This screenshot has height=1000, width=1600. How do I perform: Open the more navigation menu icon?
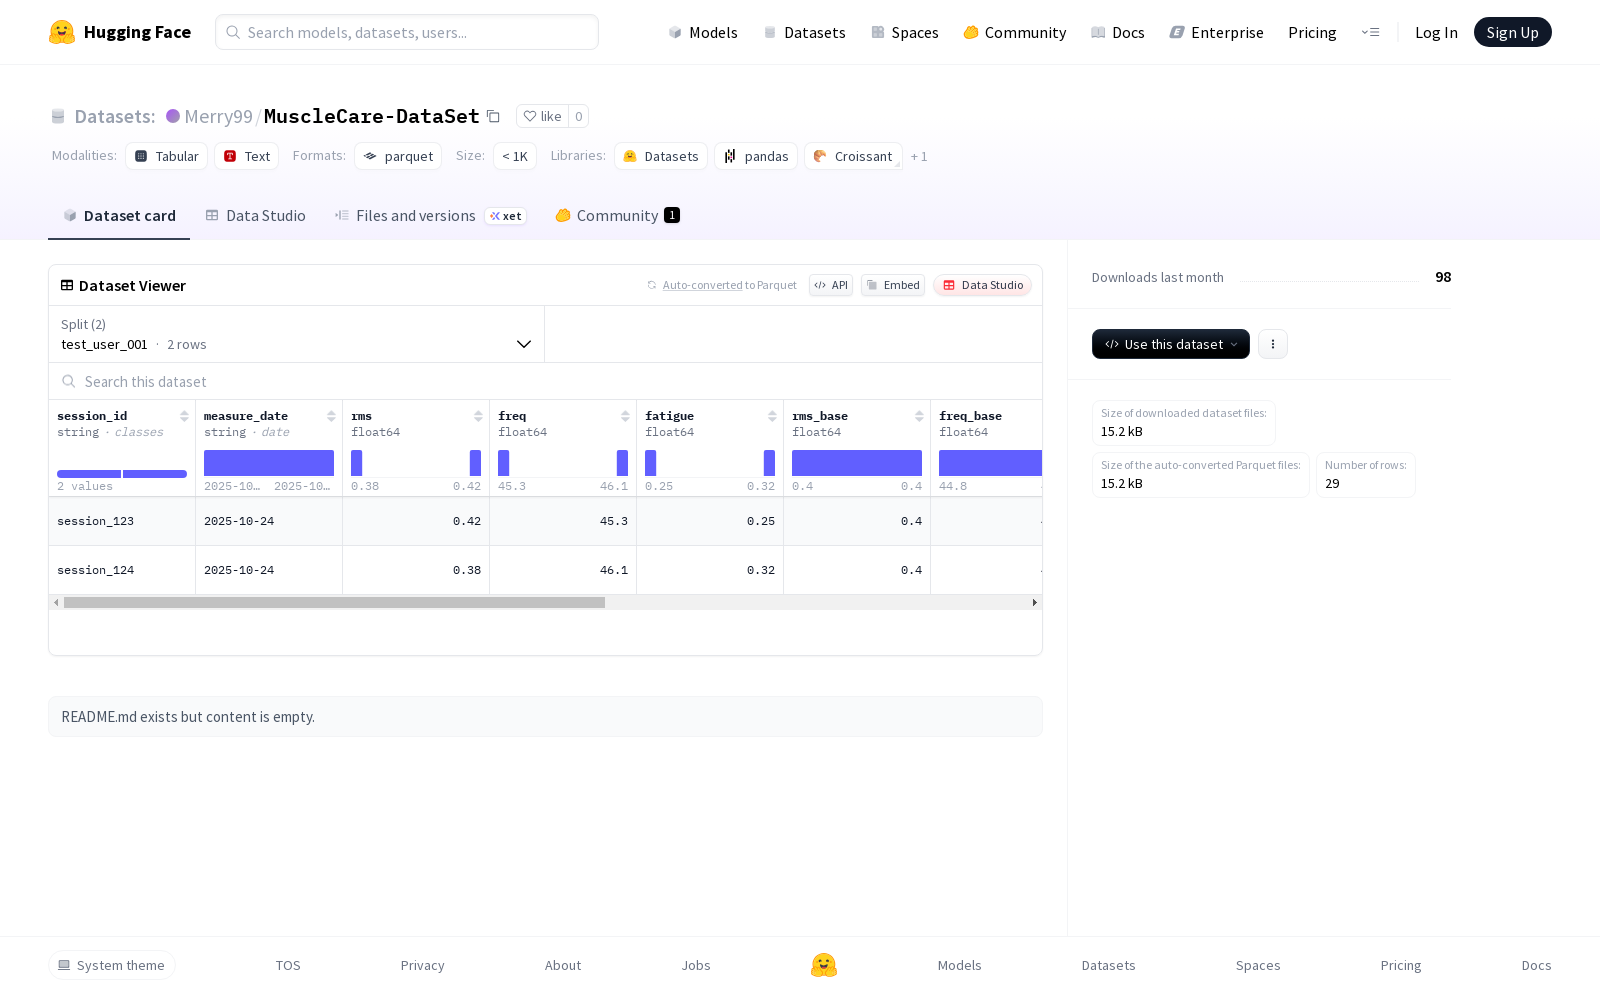(x=1370, y=32)
